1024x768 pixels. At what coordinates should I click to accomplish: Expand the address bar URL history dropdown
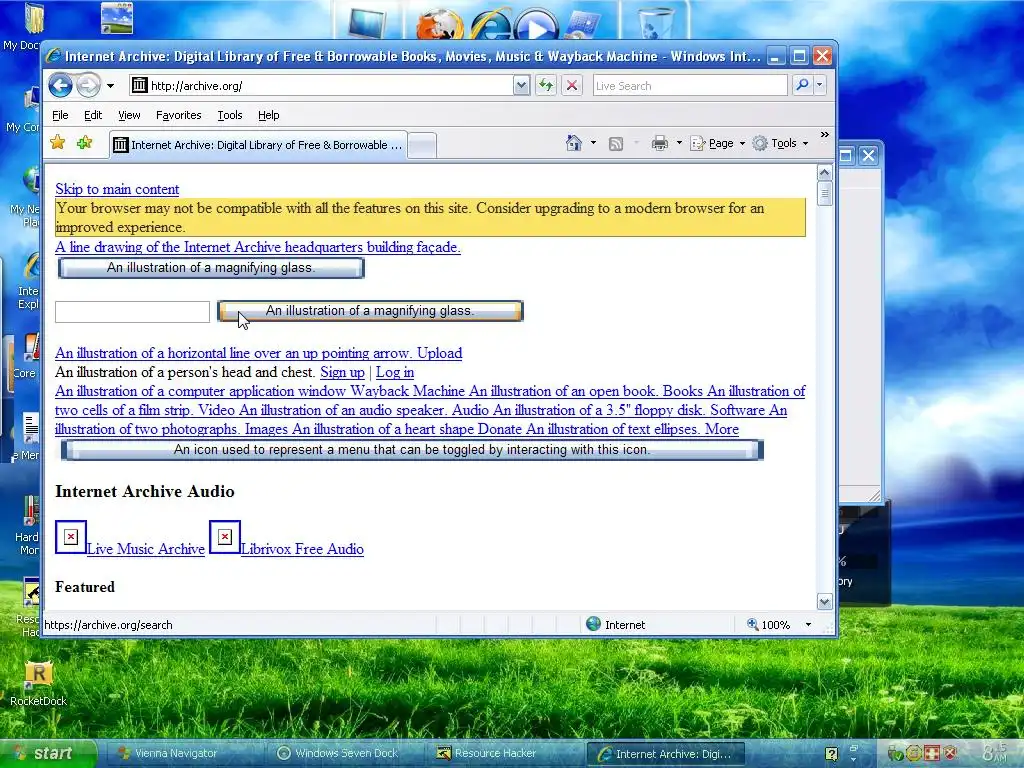521,86
